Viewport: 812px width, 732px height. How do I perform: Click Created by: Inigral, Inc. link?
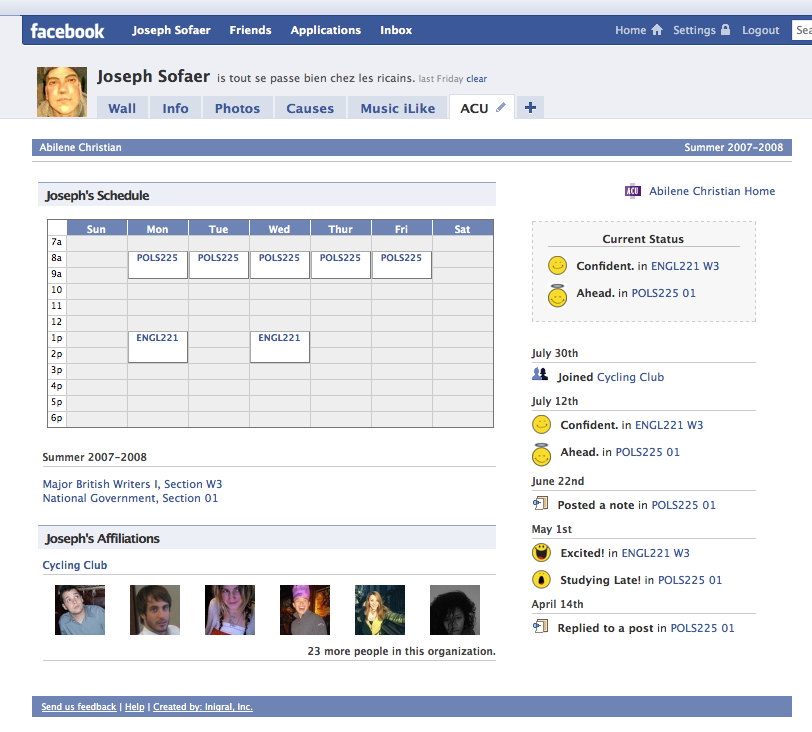(x=202, y=707)
